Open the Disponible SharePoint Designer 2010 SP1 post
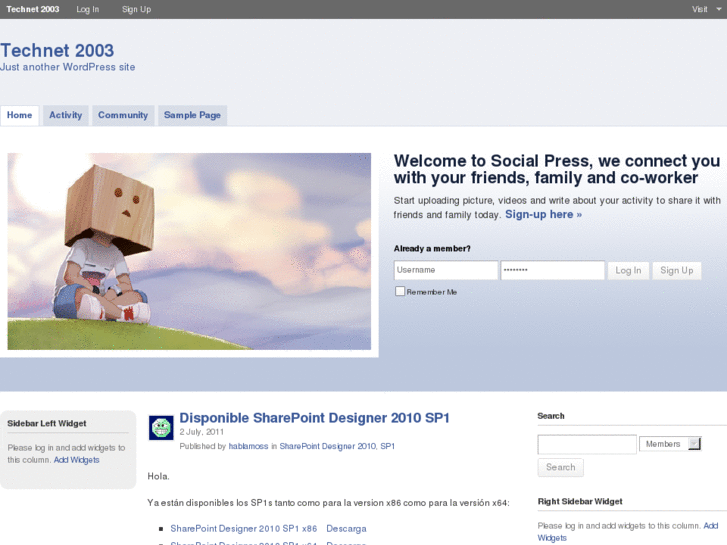Screen dimensions: 727x545 [x=314, y=418]
